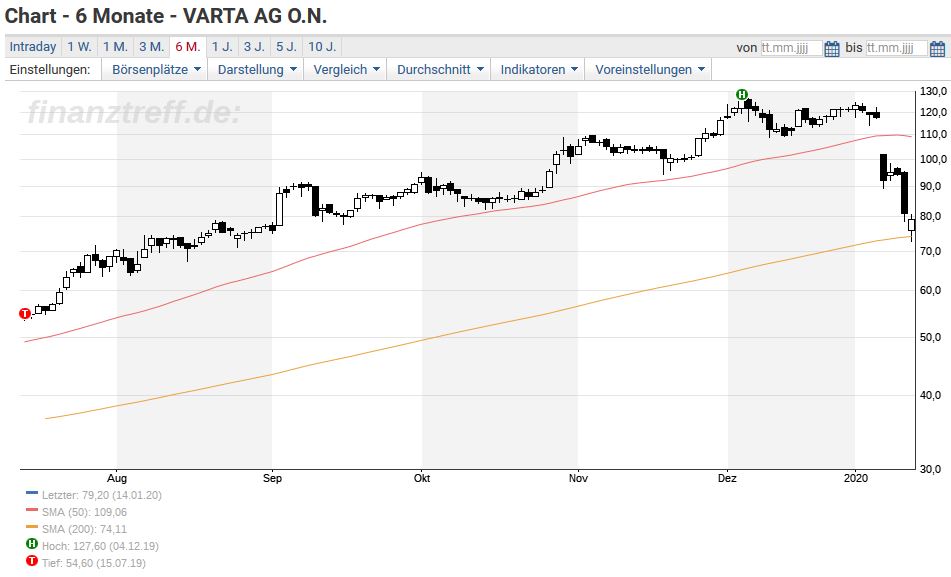
Task: Expand the Vergleich dropdown
Action: pos(346,70)
